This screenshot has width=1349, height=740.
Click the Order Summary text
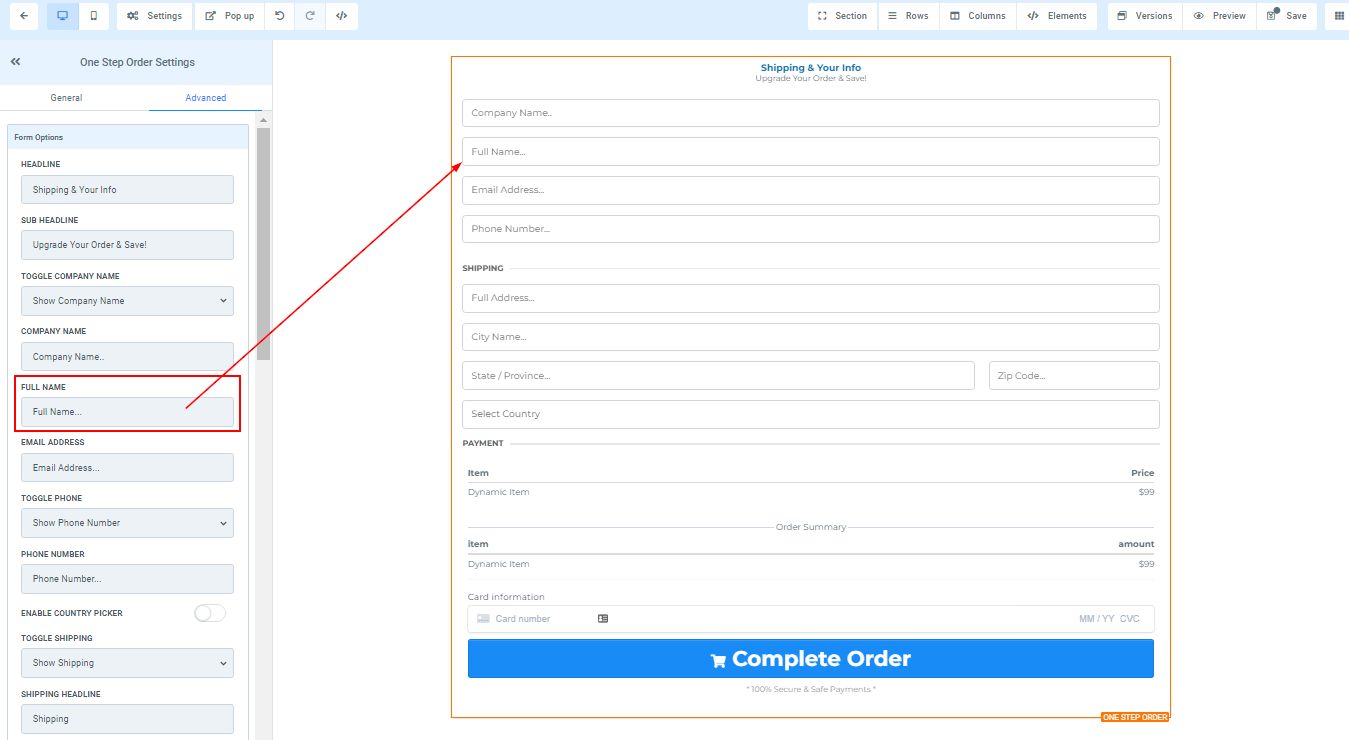[811, 527]
